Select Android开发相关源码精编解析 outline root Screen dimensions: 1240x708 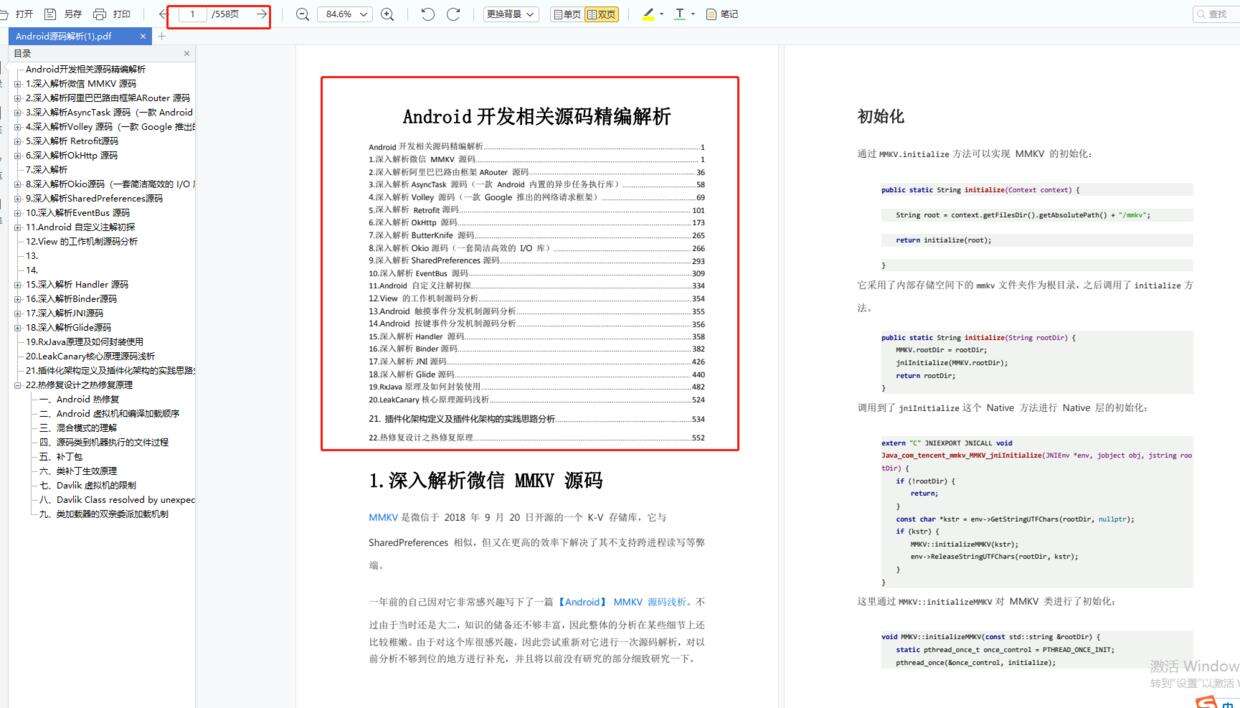click(x=85, y=69)
